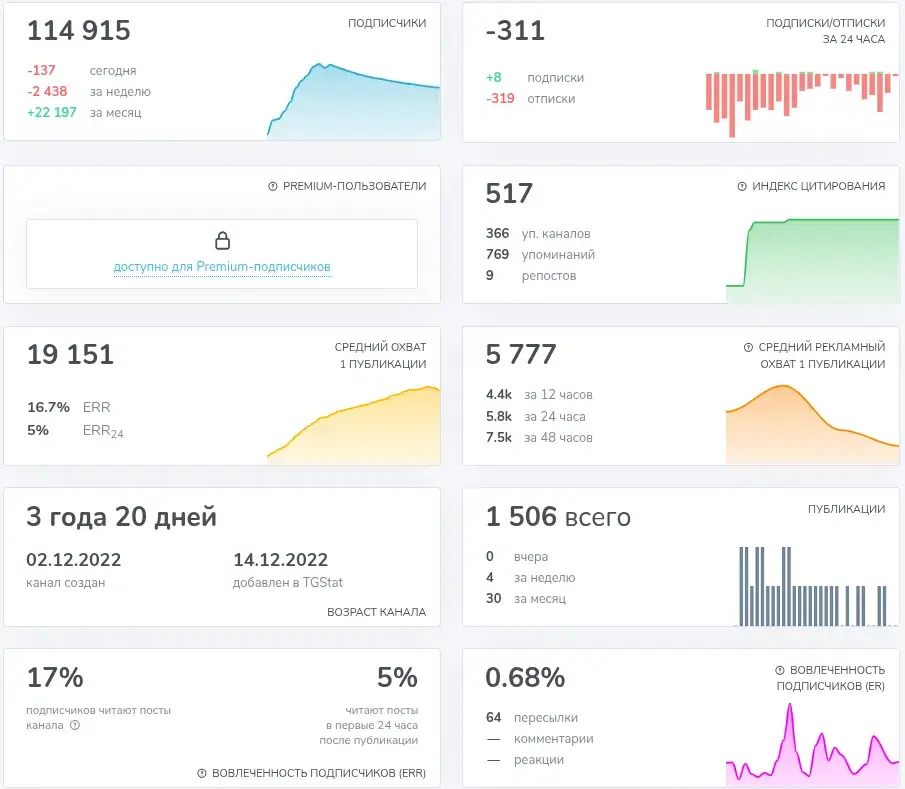Image resolution: width=905 pixels, height=789 pixels.
Task: Click the yellow average reach chart
Action: [353, 425]
